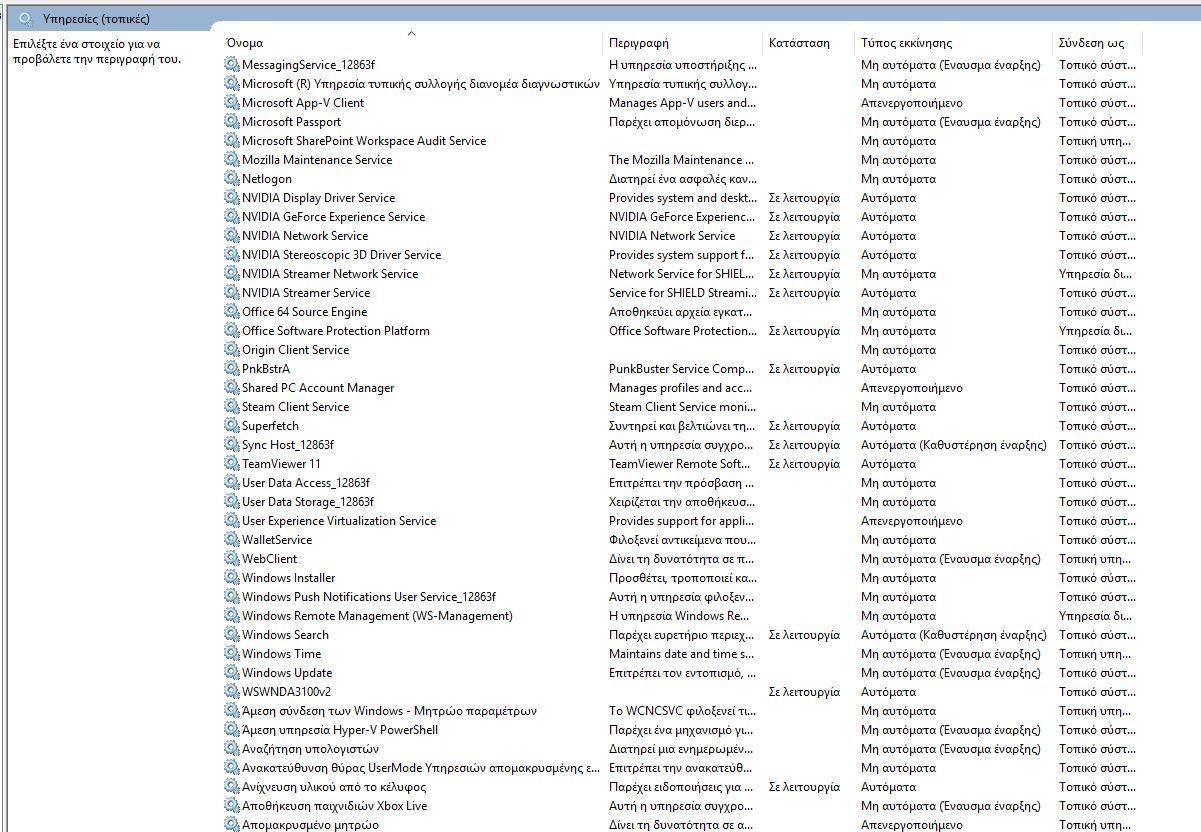Viewport: 1201px width, 832px height.
Task: Click 'Απενεργοποιημένο' in Microsoft App-V Client row
Action: (912, 103)
